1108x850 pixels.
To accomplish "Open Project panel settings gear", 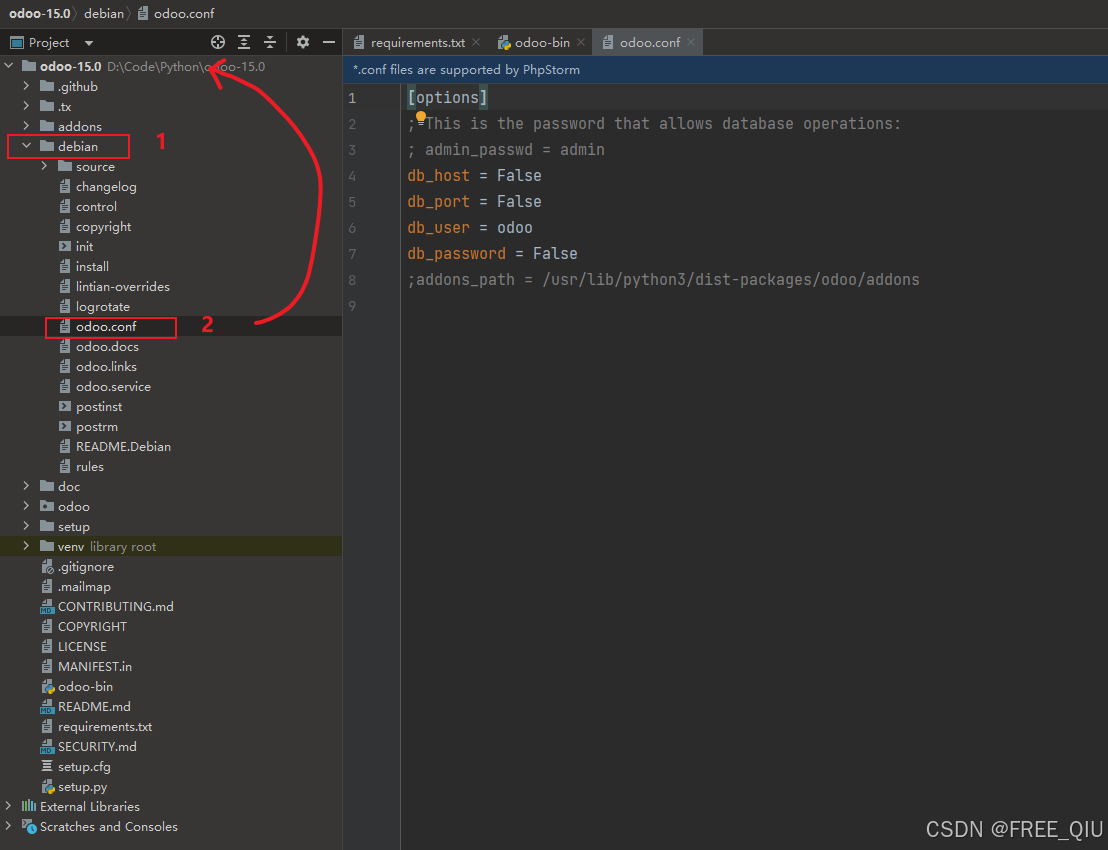I will pos(302,42).
